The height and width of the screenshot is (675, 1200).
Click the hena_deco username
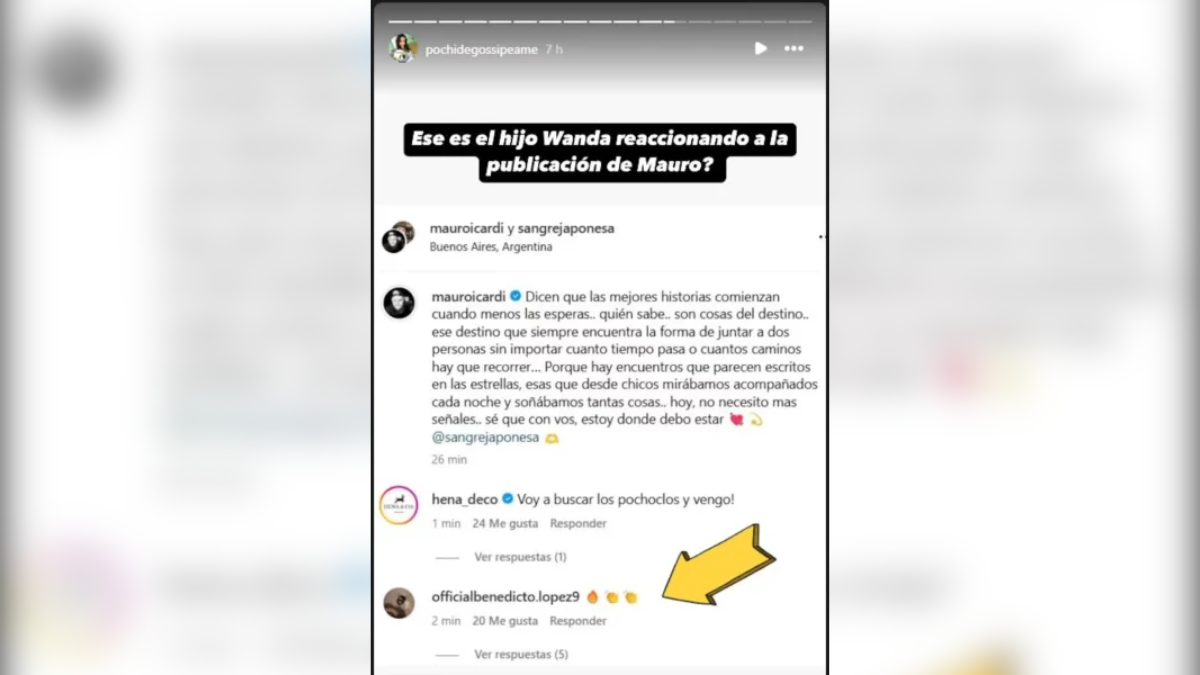(x=464, y=499)
